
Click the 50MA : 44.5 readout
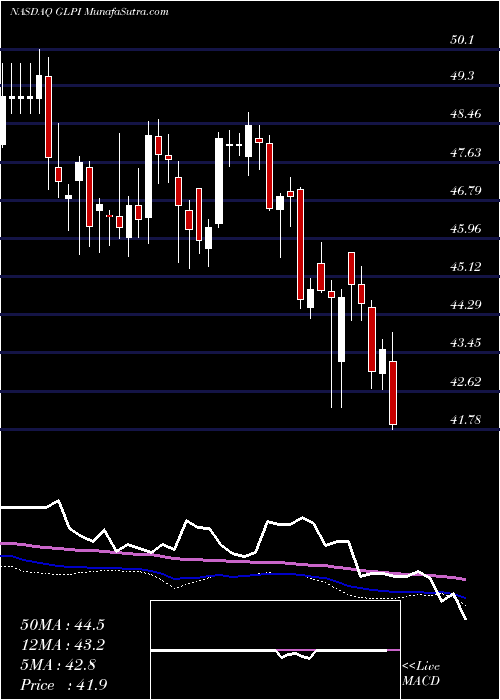(x=62, y=625)
